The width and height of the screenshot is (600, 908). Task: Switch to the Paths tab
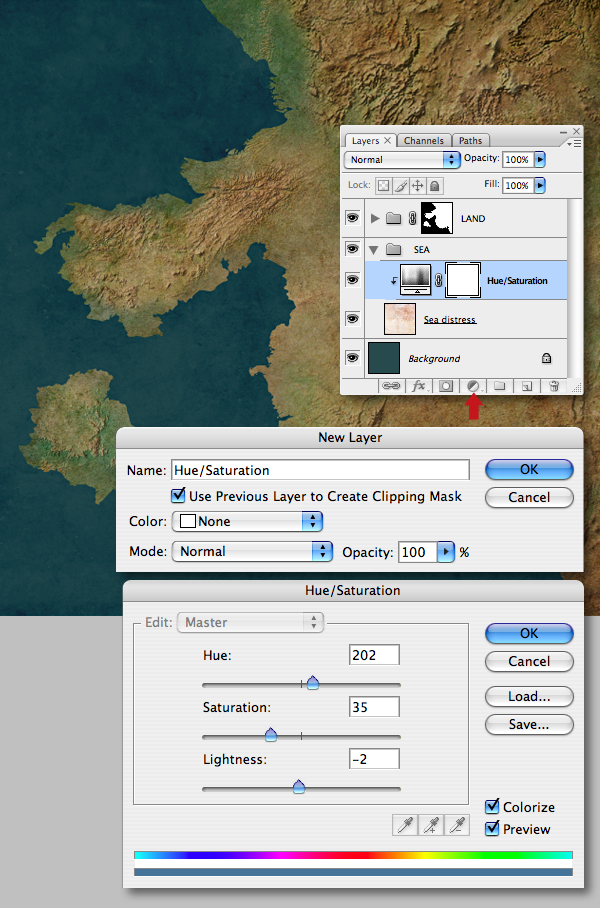(470, 141)
